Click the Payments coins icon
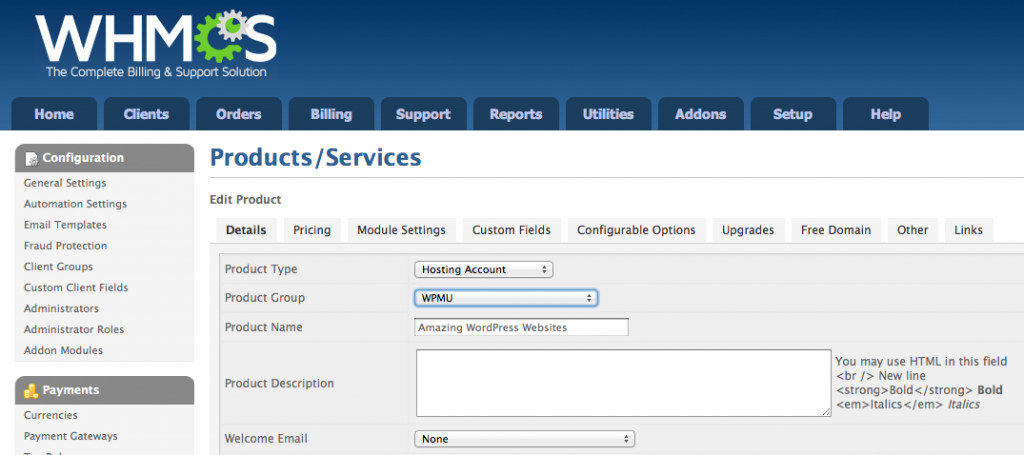Screen dimensions: 1024x455 coord(31,391)
